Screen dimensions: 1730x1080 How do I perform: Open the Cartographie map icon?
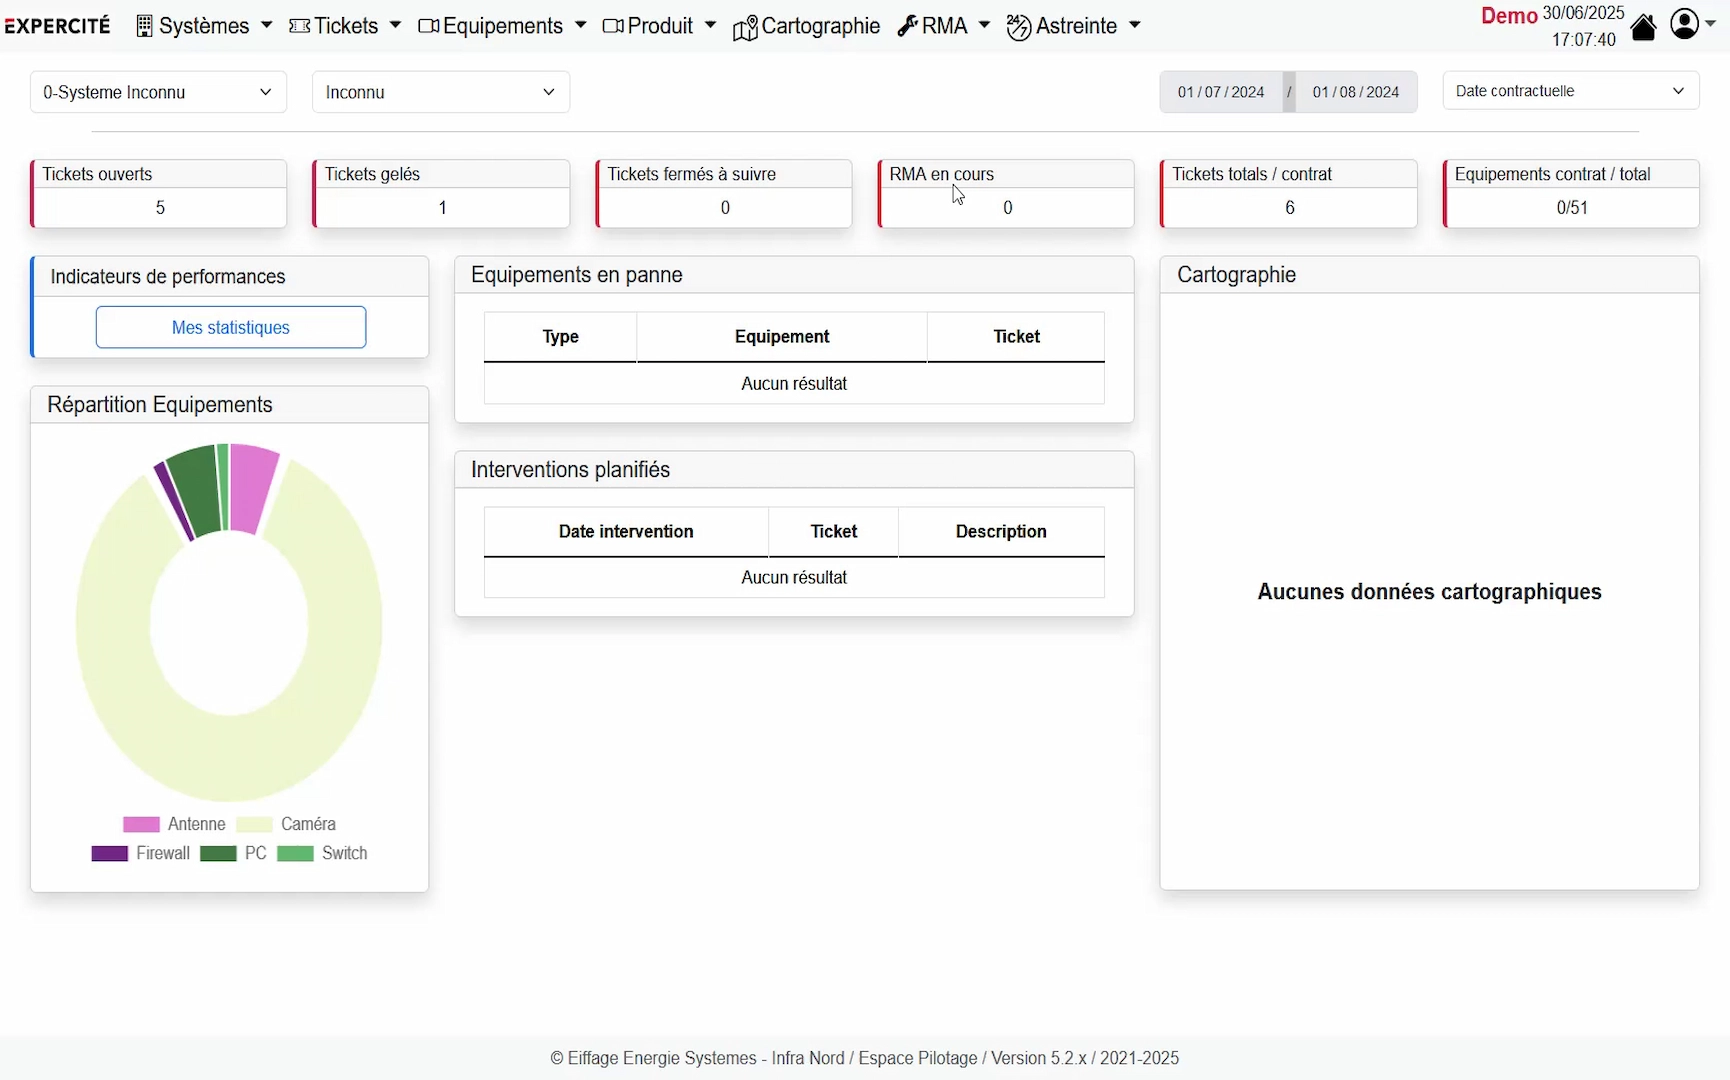[x=746, y=27]
